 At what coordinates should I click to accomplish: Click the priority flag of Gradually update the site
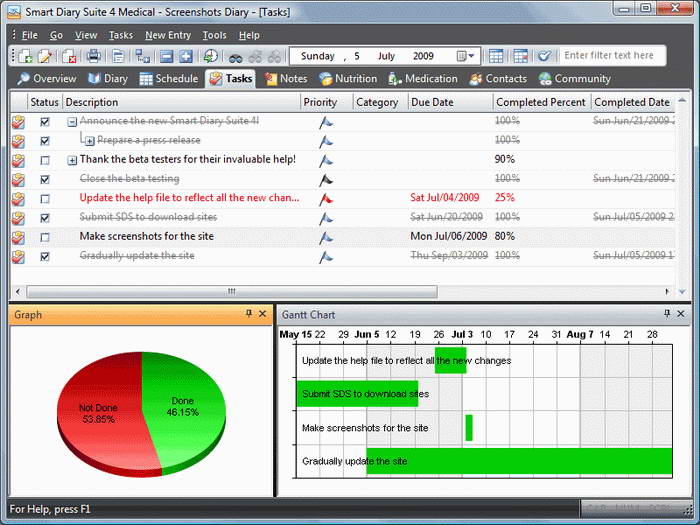tap(326, 257)
